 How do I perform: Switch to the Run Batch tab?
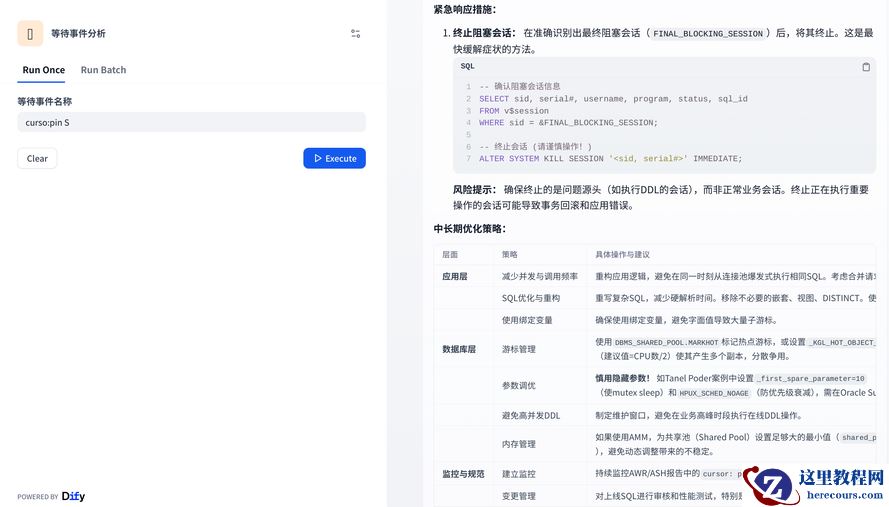point(103,70)
